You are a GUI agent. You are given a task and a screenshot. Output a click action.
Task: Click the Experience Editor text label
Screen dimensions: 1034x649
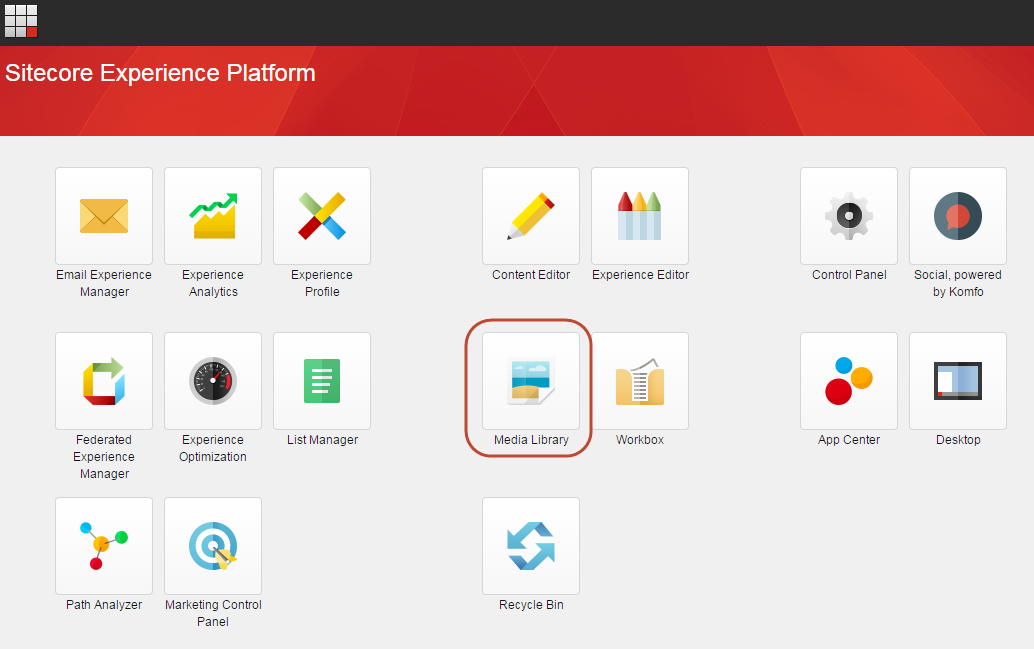tap(640, 275)
